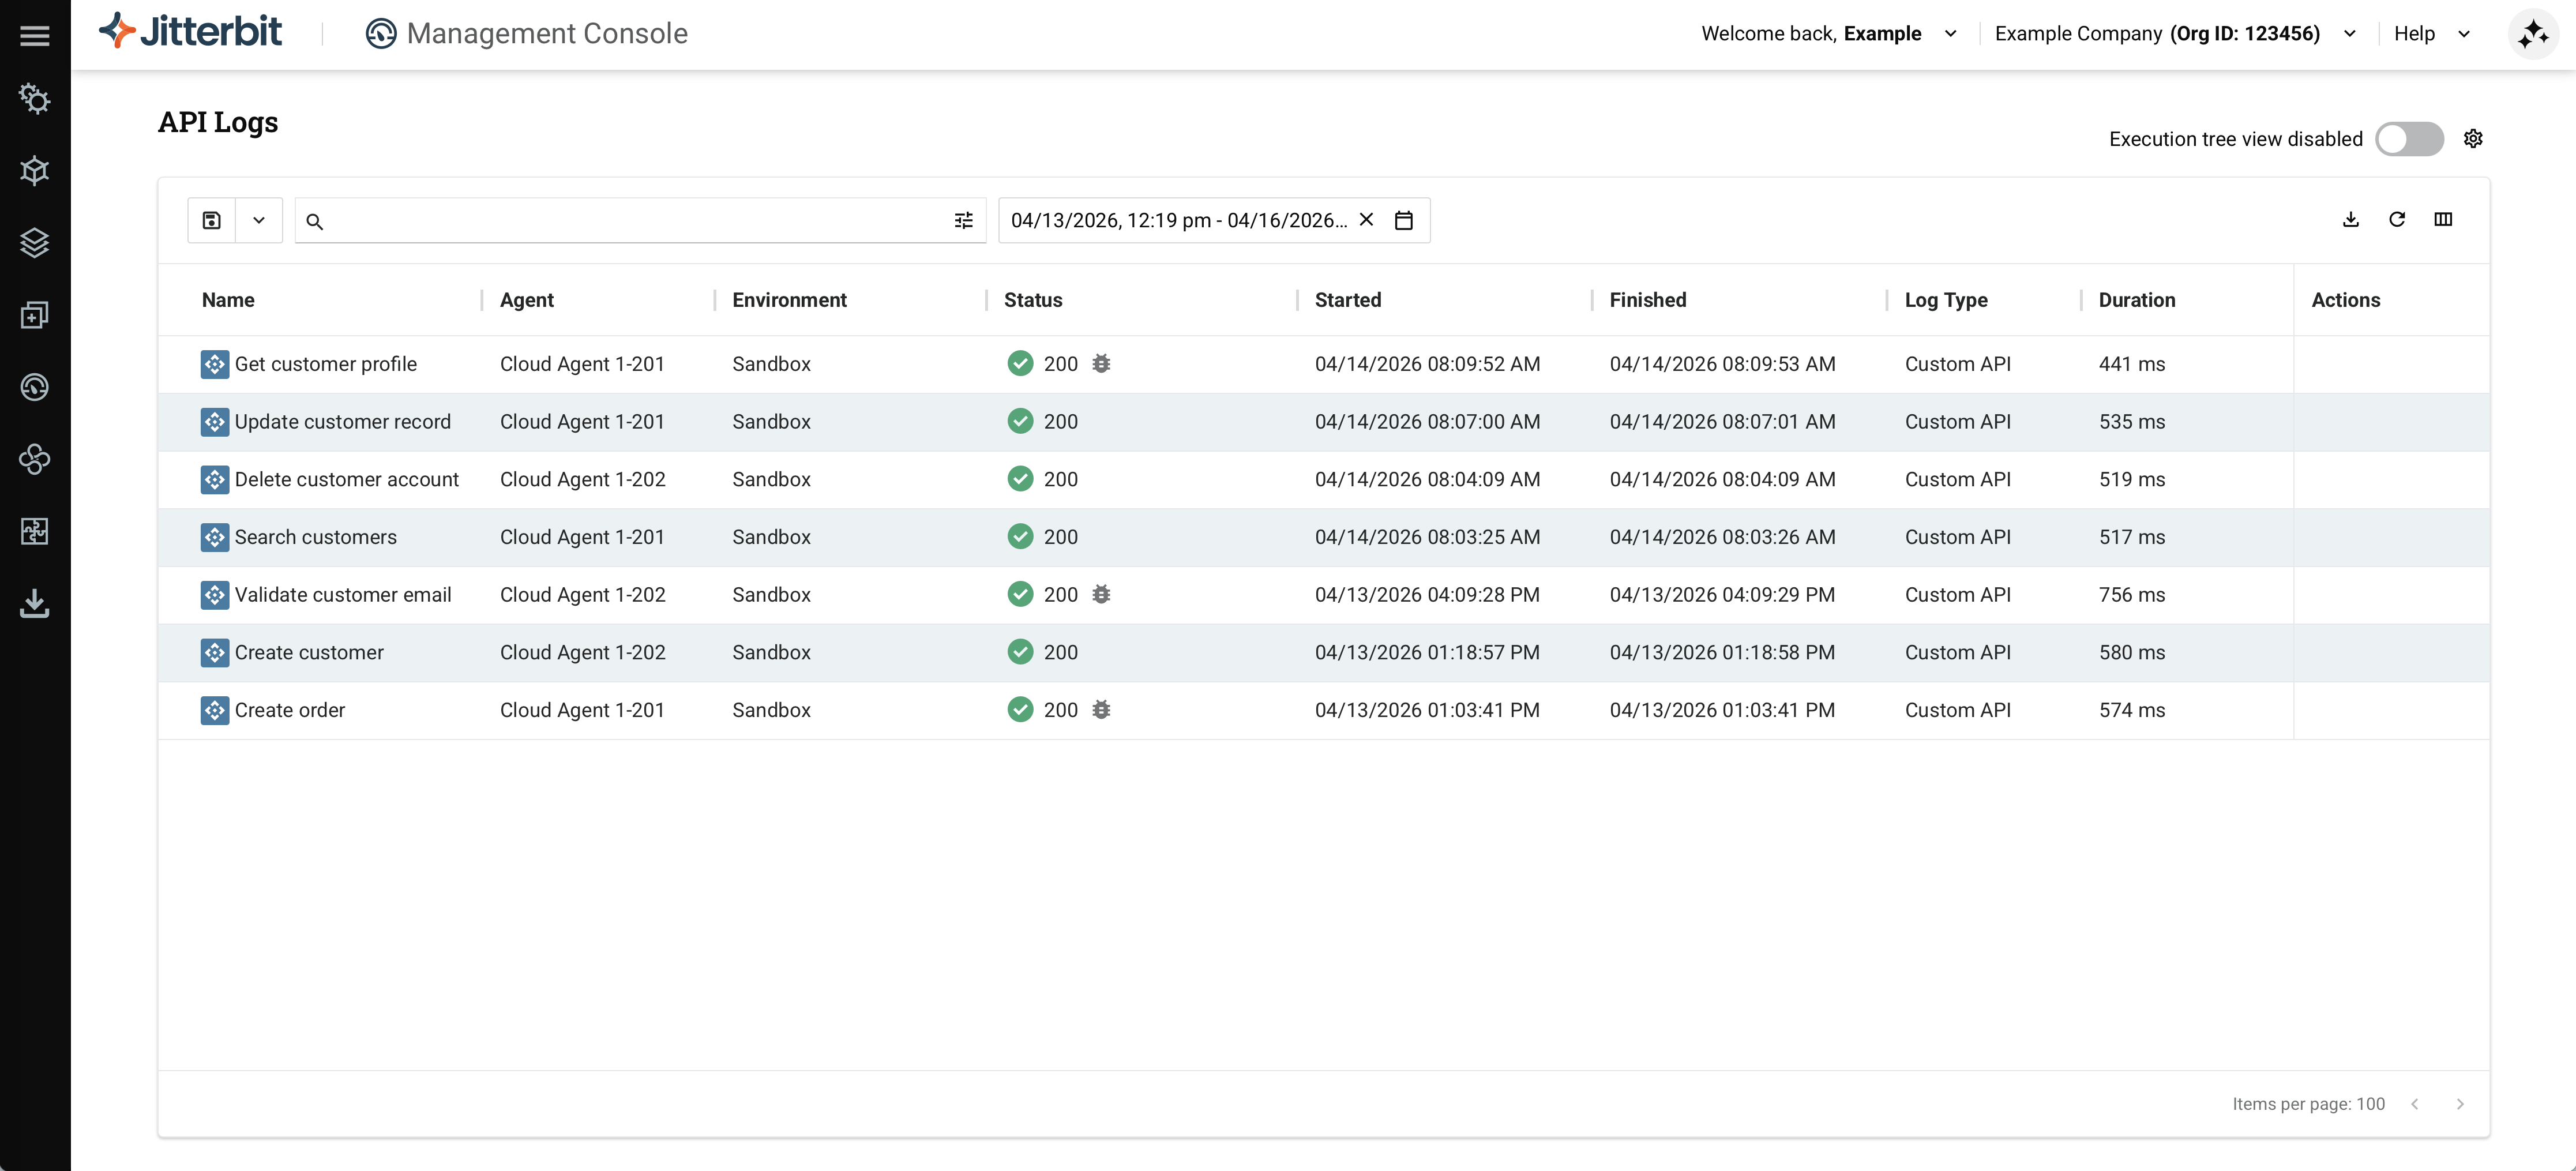2576x1171 pixels.
Task: Click the 04/14/2026 08:07:01 AM finished time
Action: (x=1722, y=422)
